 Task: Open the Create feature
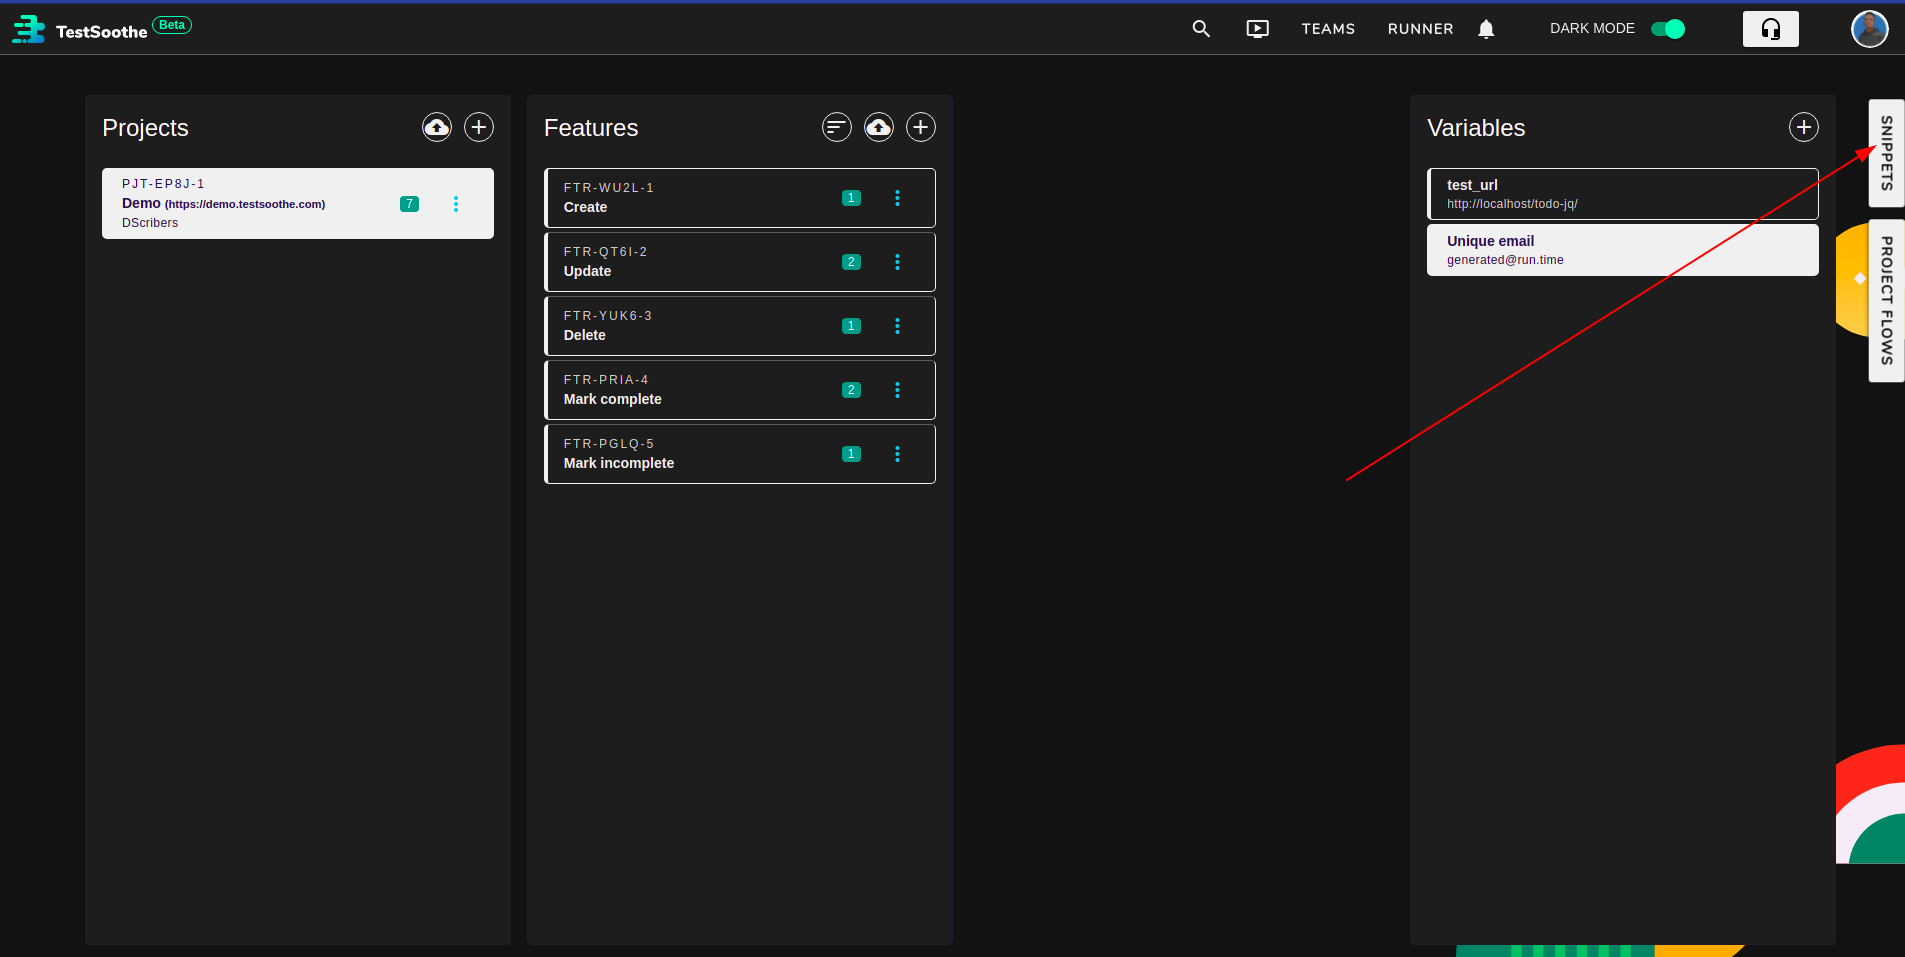point(740,198)
